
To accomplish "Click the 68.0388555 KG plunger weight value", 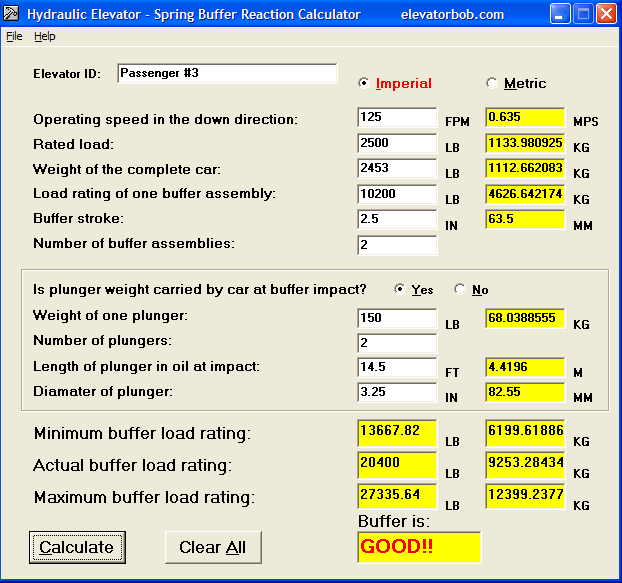I will [x=525, y=318].
